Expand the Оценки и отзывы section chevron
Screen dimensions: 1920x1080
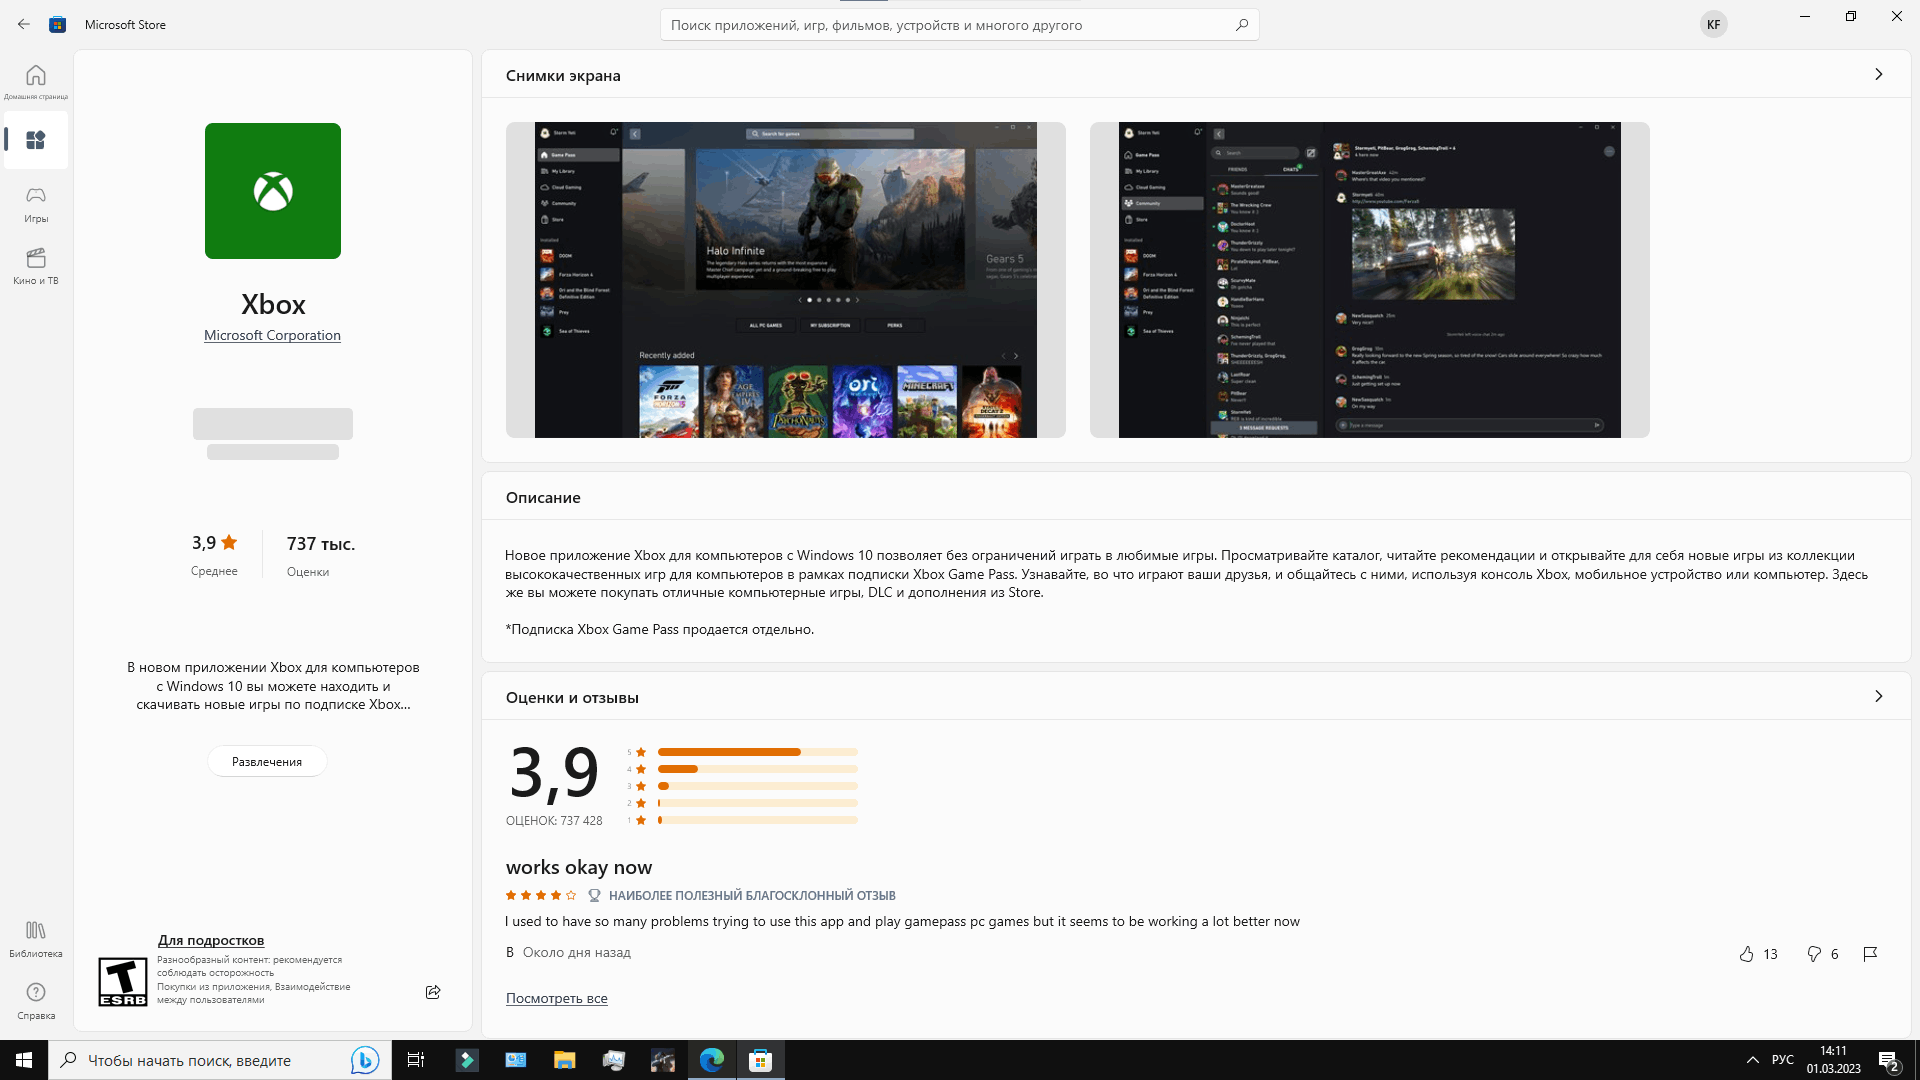pyautogui.click(x=1878, y=696)
